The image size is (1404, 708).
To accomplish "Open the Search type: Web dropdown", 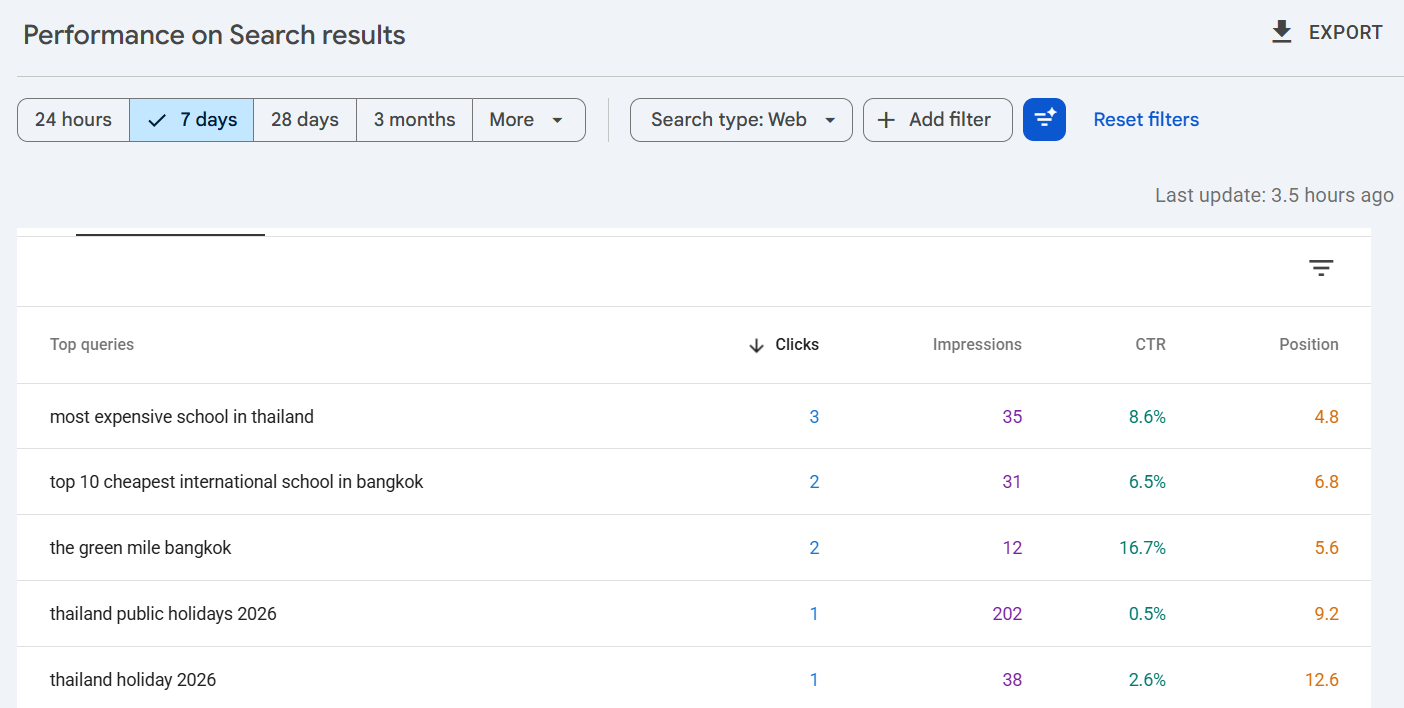I will pyautogui.click(x=741, y=120).
